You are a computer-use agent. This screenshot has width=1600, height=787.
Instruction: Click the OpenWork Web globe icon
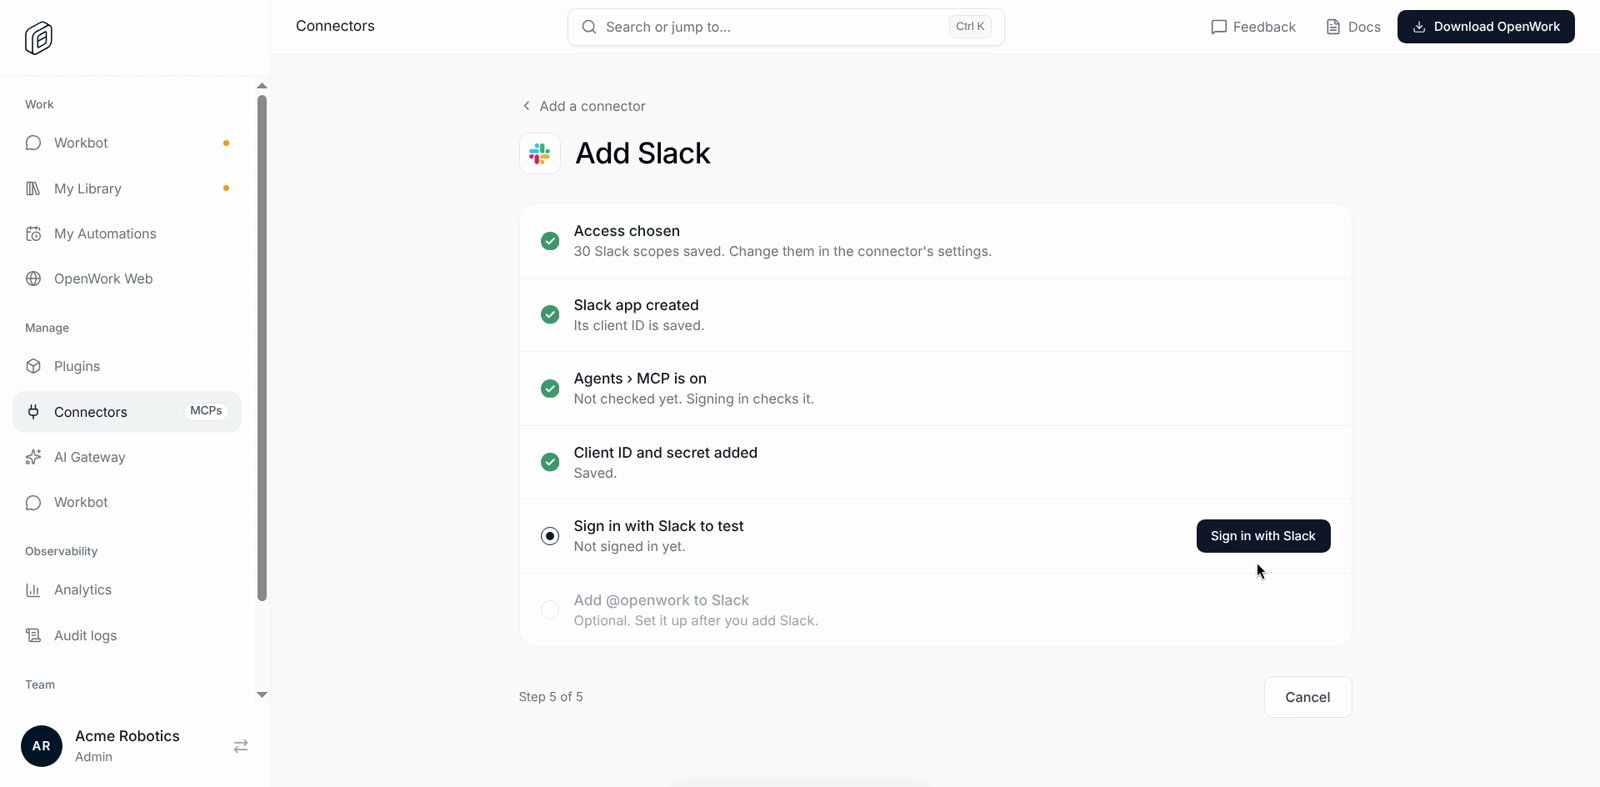pos(33,279)
